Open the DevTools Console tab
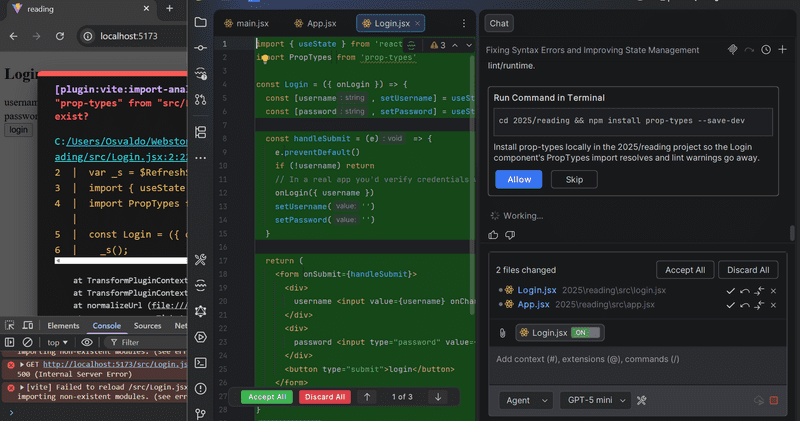This screenshot has width=800, height=421. point(107,326)
